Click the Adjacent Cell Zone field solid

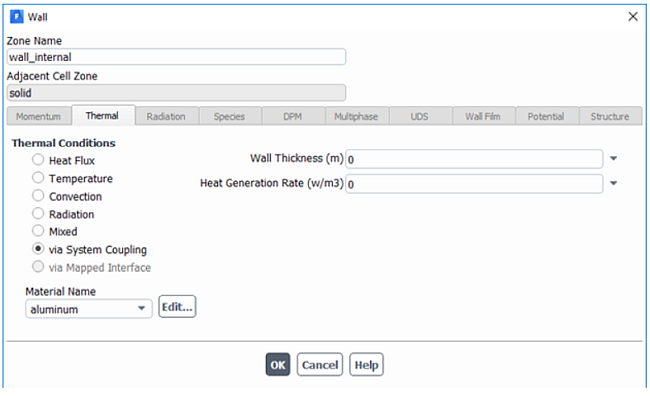tap(176, 93)
